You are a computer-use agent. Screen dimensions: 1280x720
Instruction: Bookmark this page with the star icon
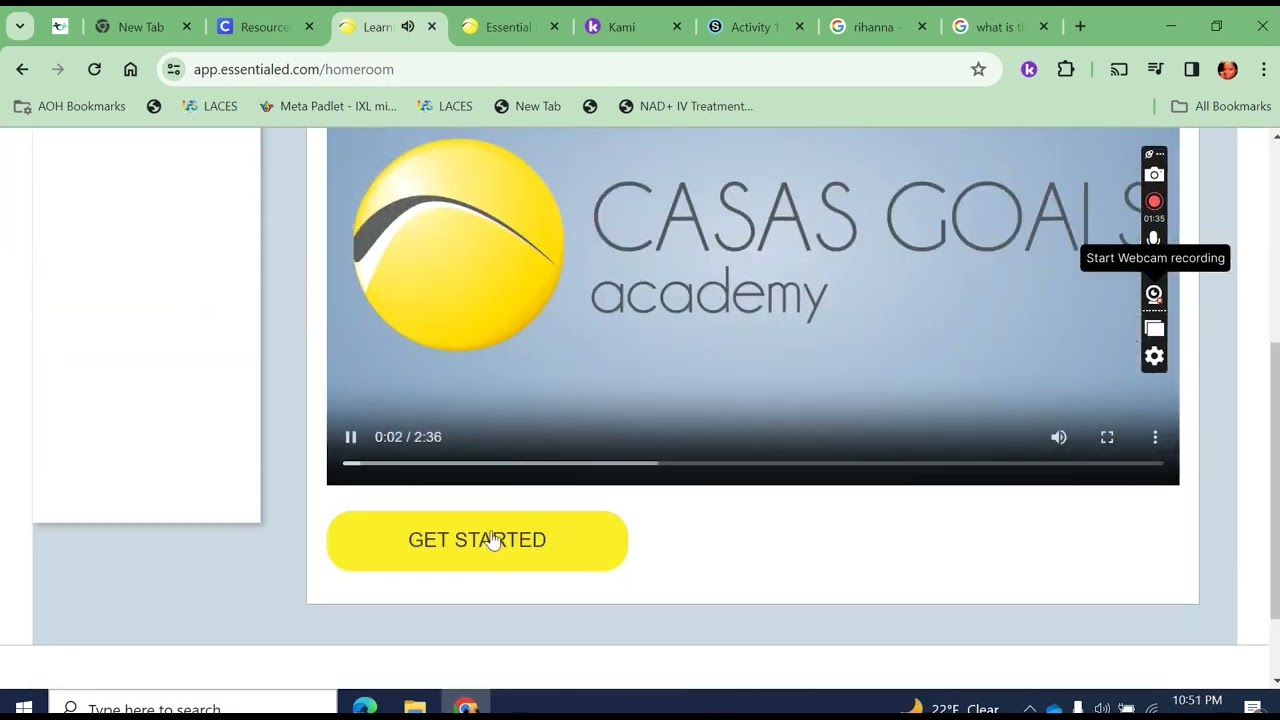tap(978, 69)
